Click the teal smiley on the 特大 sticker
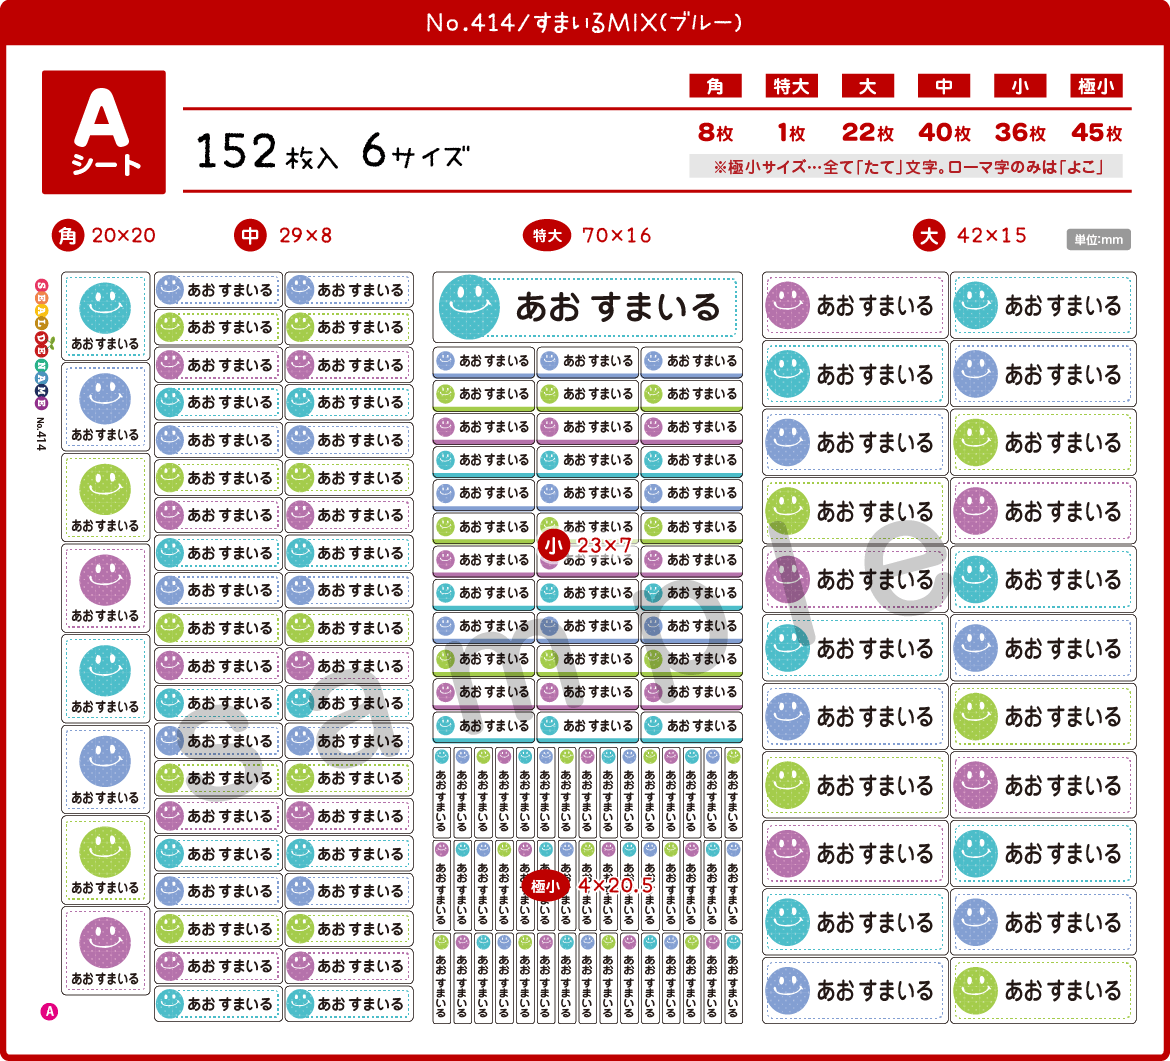 469,307
